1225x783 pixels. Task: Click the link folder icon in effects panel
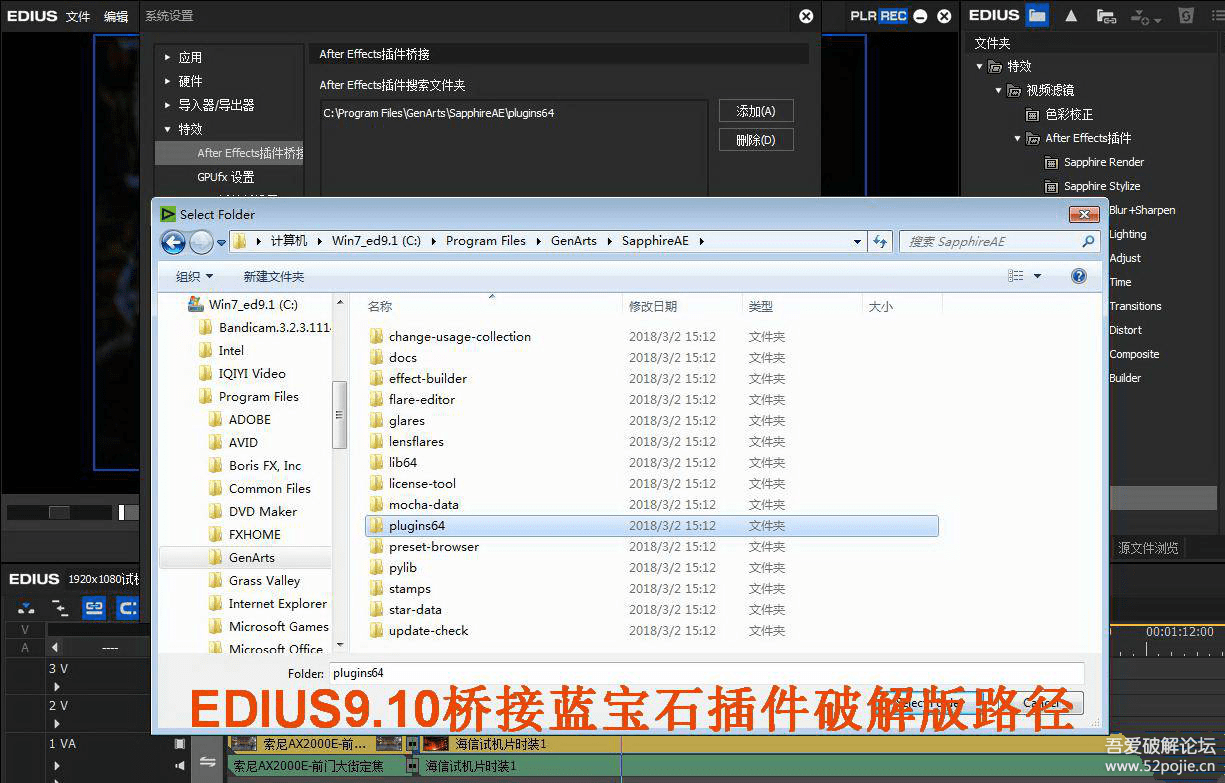[x=1106, y=16]
